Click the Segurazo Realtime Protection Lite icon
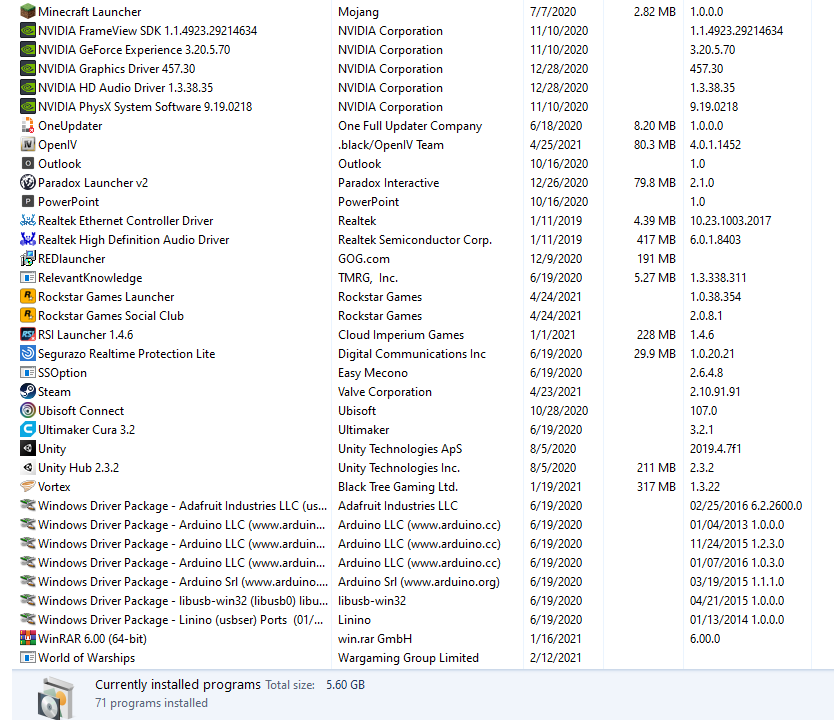 coord(28,353)
